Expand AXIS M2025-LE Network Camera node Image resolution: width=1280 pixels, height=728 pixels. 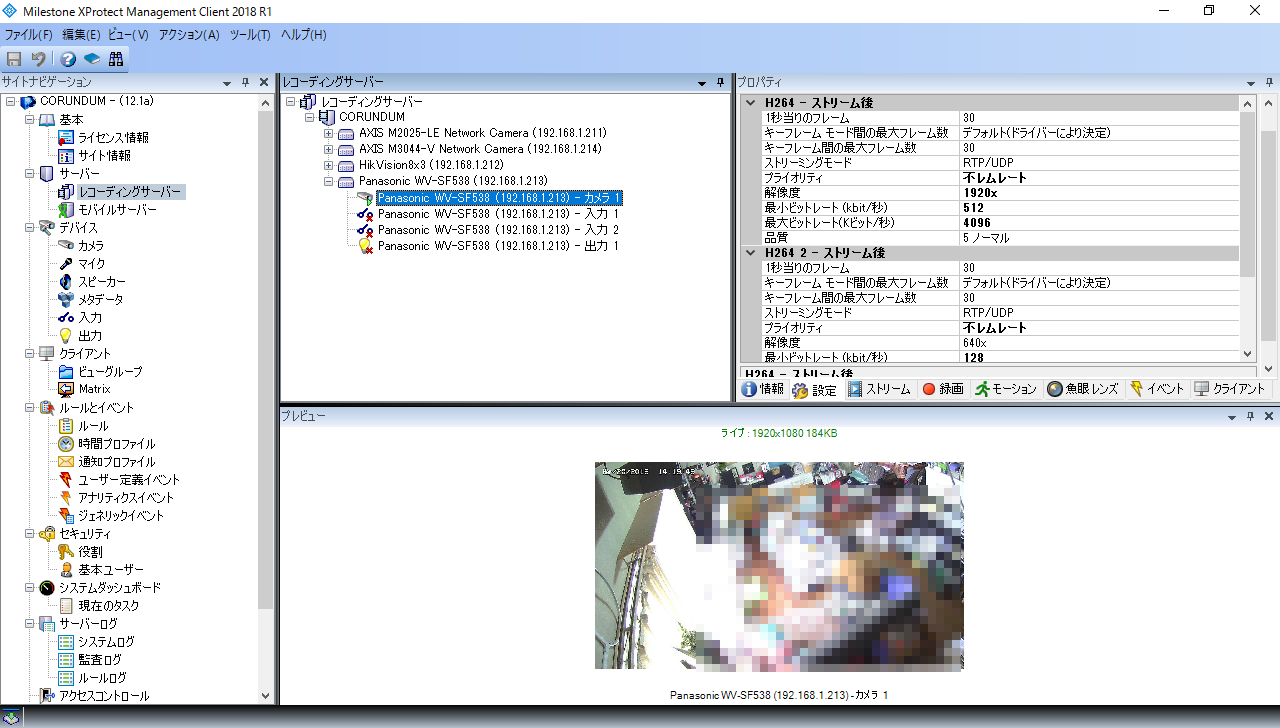click(x=328, y=133)
